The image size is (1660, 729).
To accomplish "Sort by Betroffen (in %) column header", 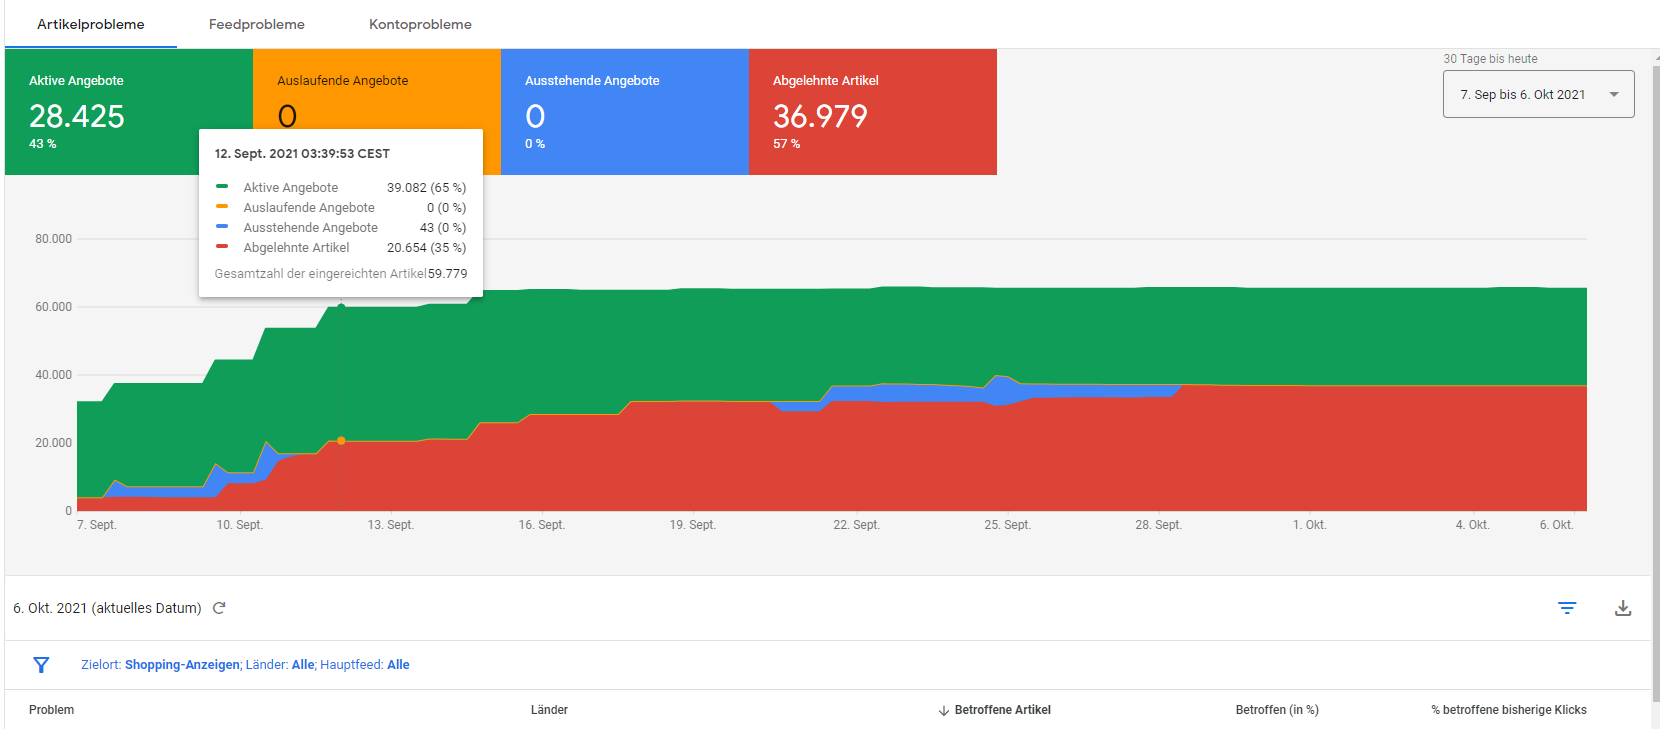I will click(x=1276, y=710).
